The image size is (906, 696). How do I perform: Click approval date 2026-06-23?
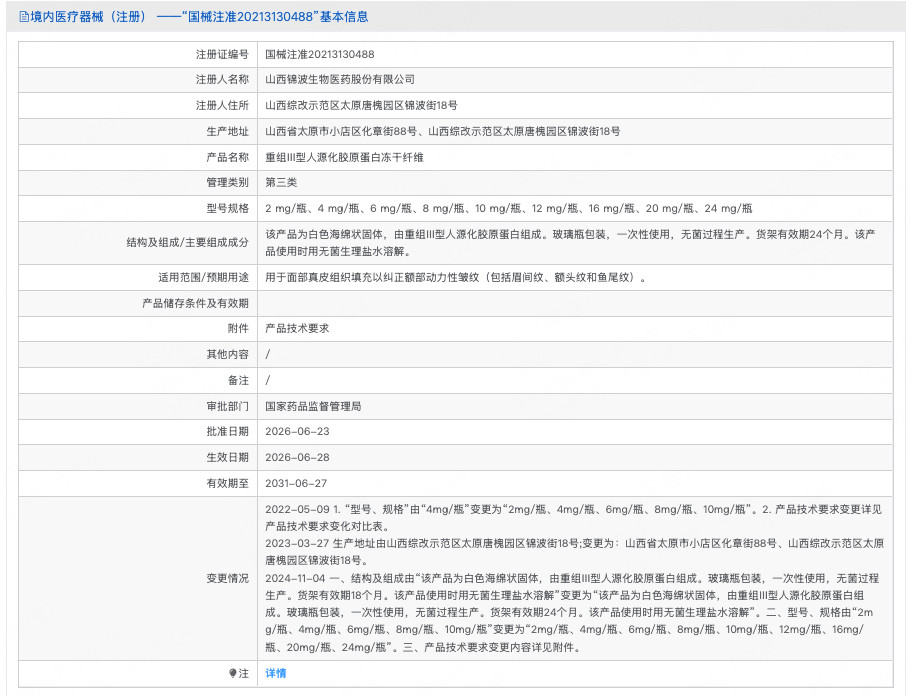pos(297,431)
